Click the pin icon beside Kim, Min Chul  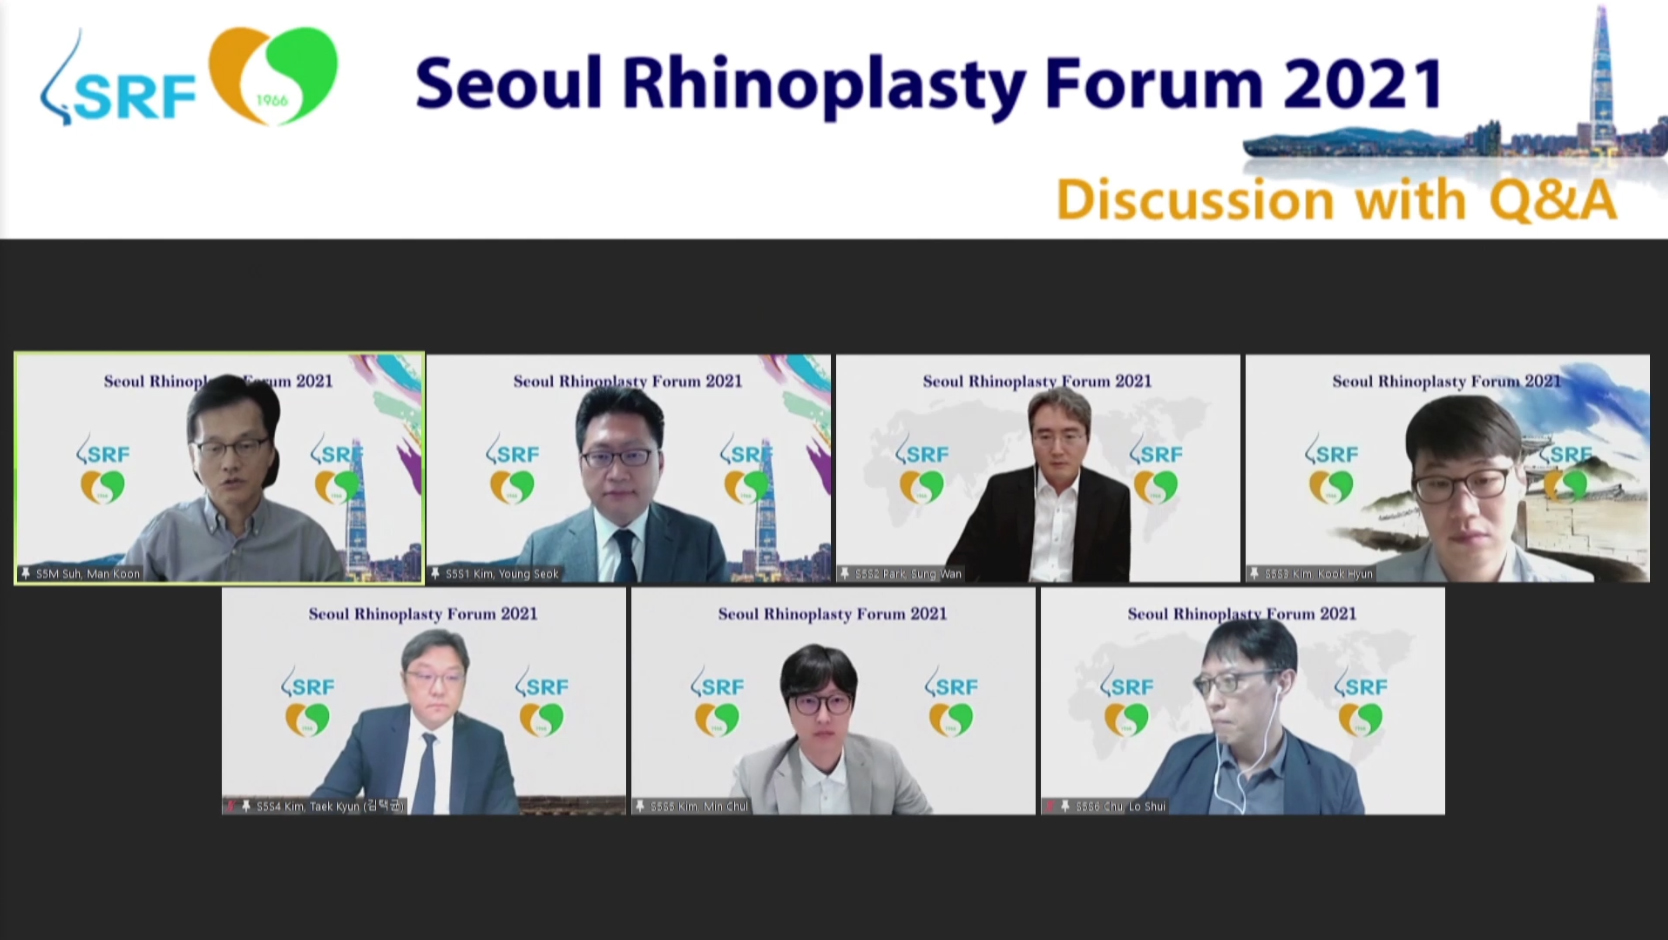coord(640,806)
